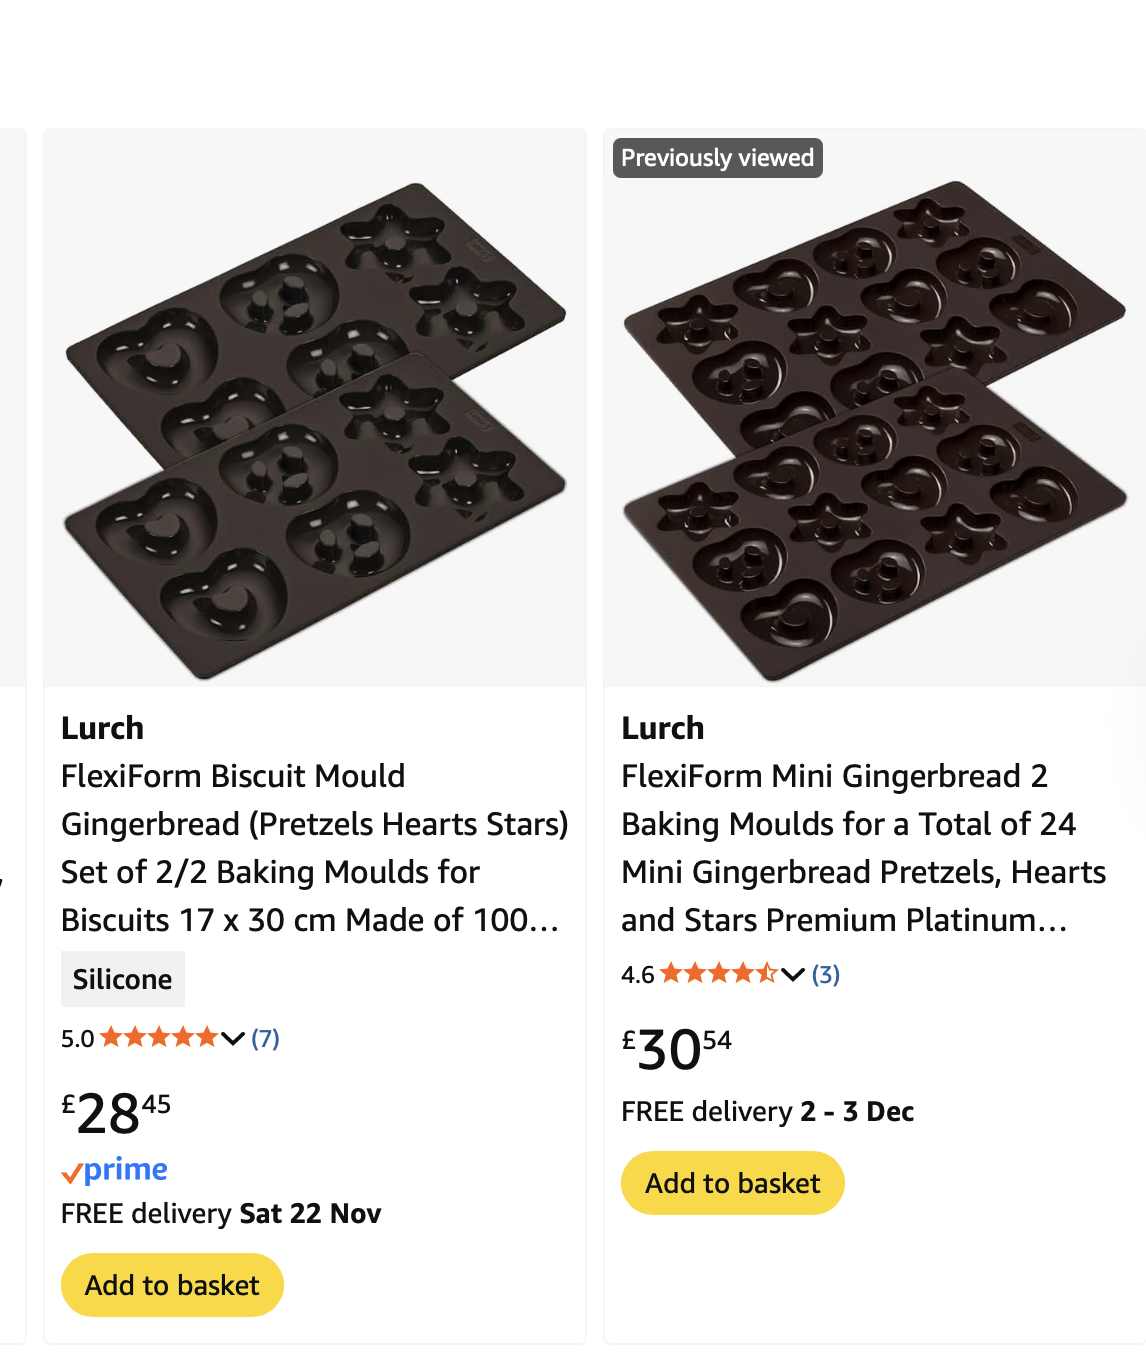Viewport: 1146px width, 1360px height.
Task: Click the five-star icons beside the 5.0 rating
Action: (158, 1038)
